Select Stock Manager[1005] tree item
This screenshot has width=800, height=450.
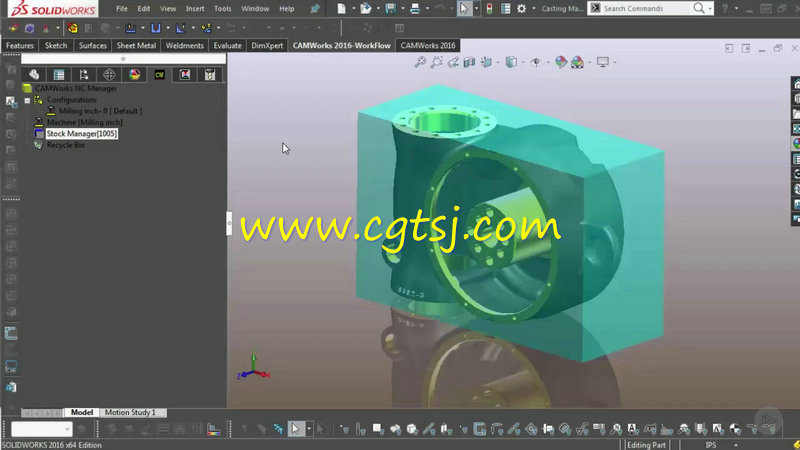pyautogui.click(x=82, y=134)
